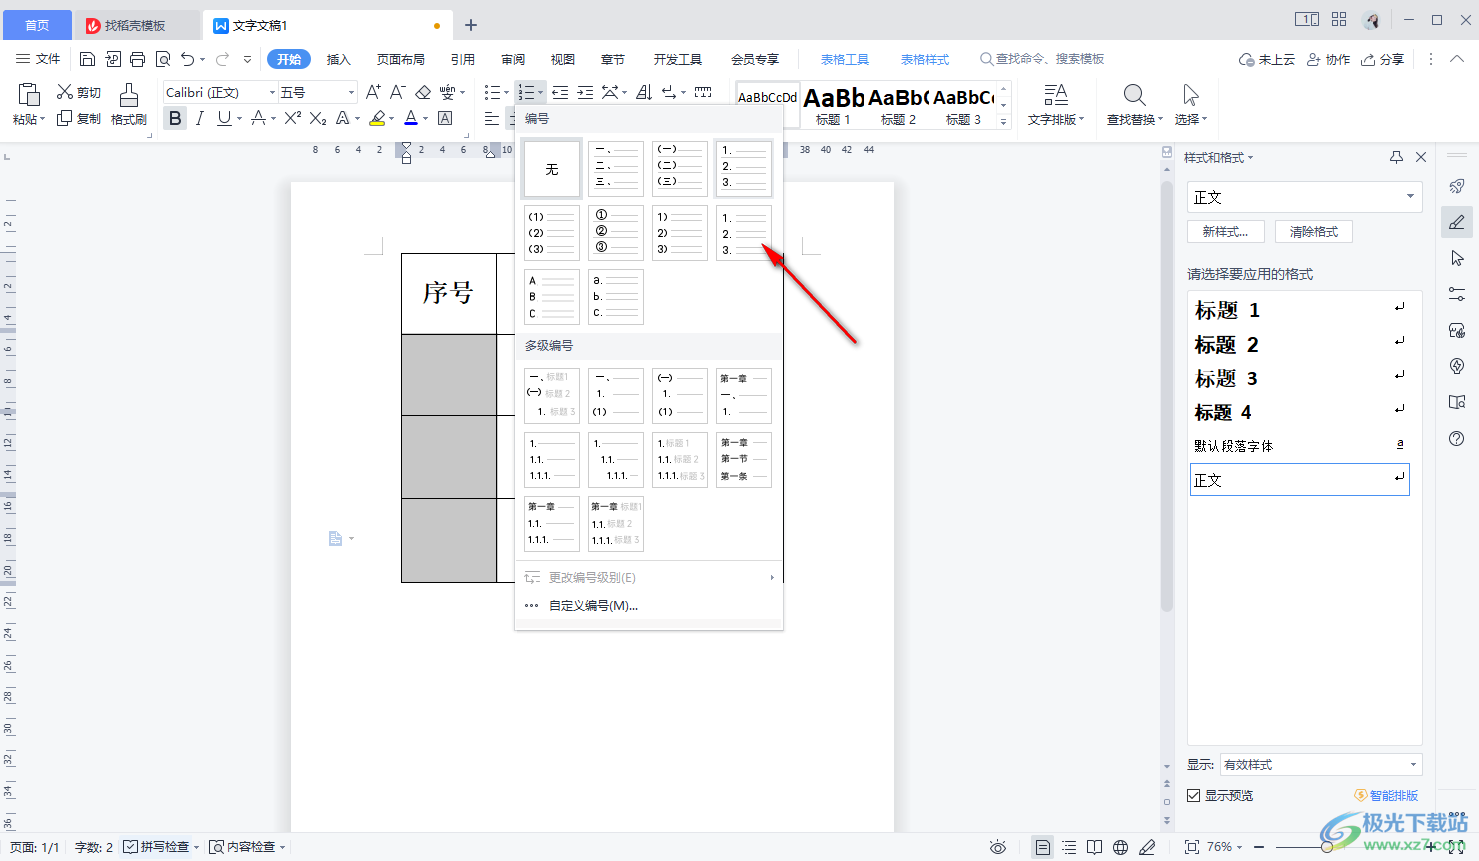The height and width of the screenshot is (861, 1479).
Task: Open the font name dropdown
Action: [x=272, y=92]
